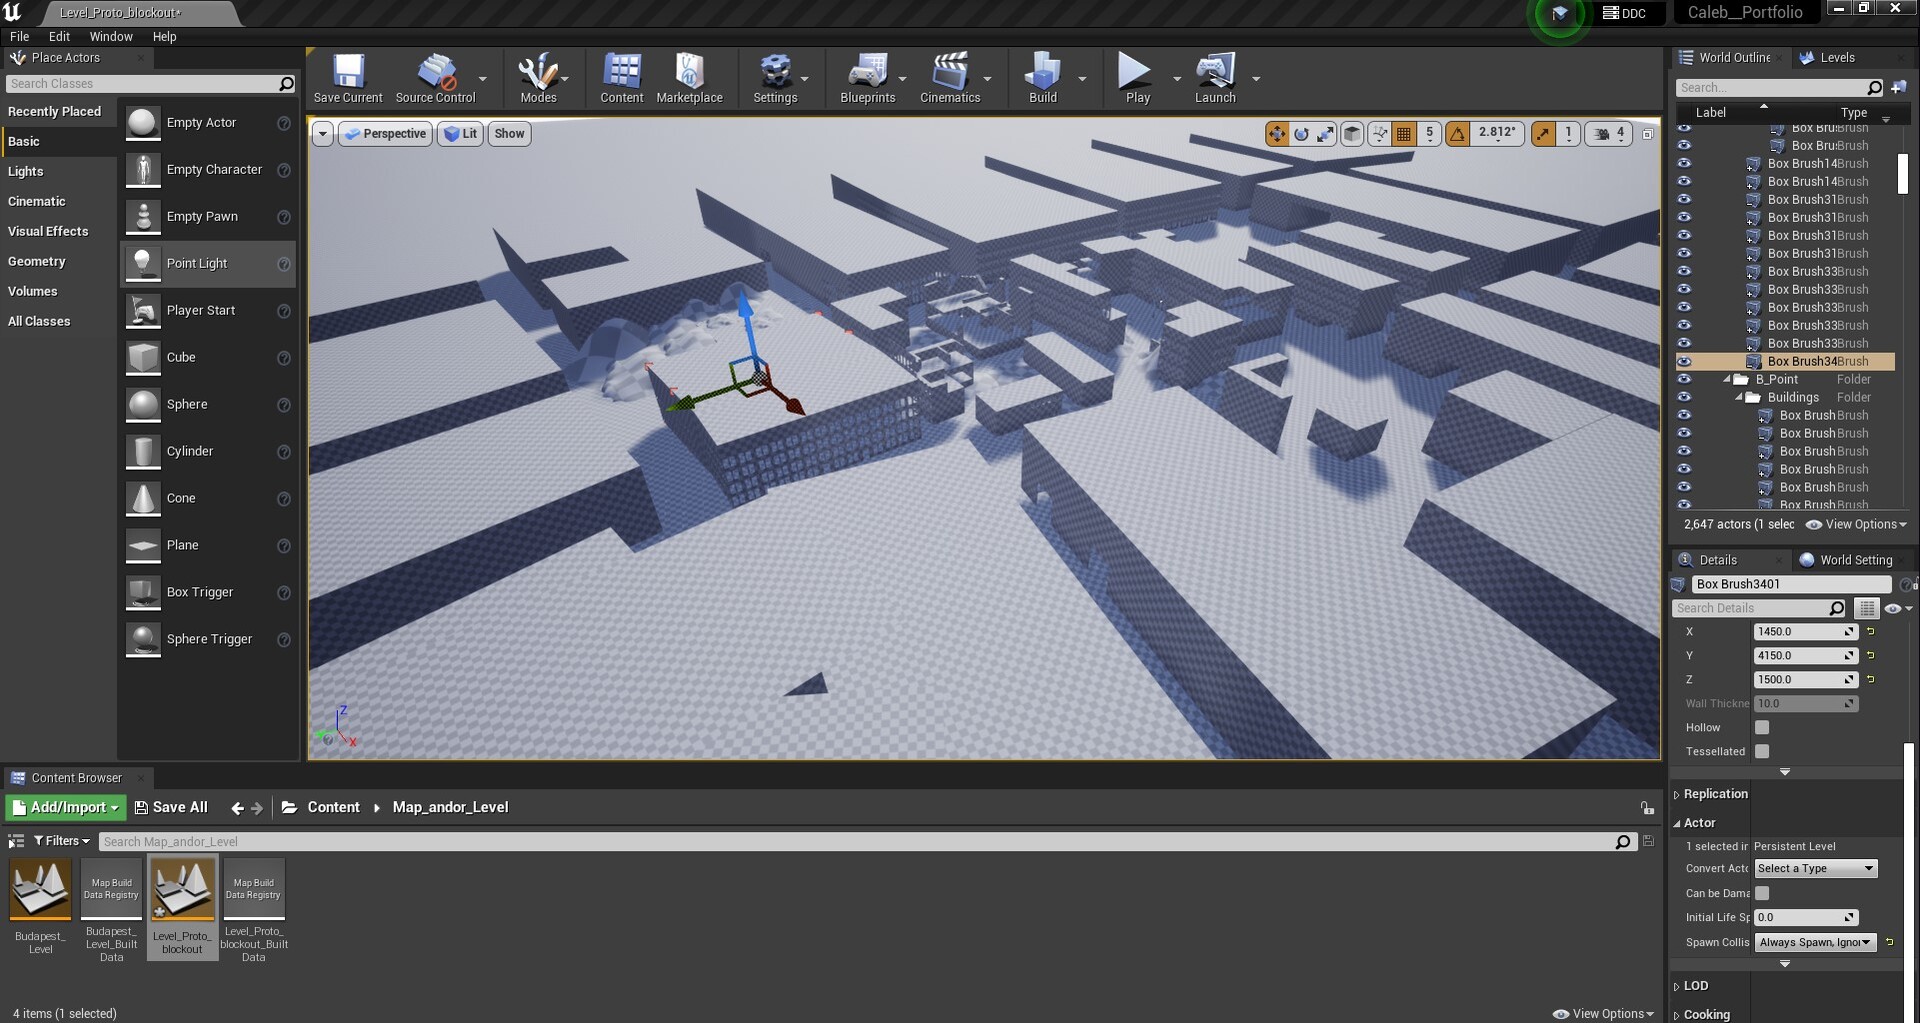Viewport: 1920px width, 1023px height.
Task: Click the Cinematics toolbar icon
Action: [x=950, y=78]
